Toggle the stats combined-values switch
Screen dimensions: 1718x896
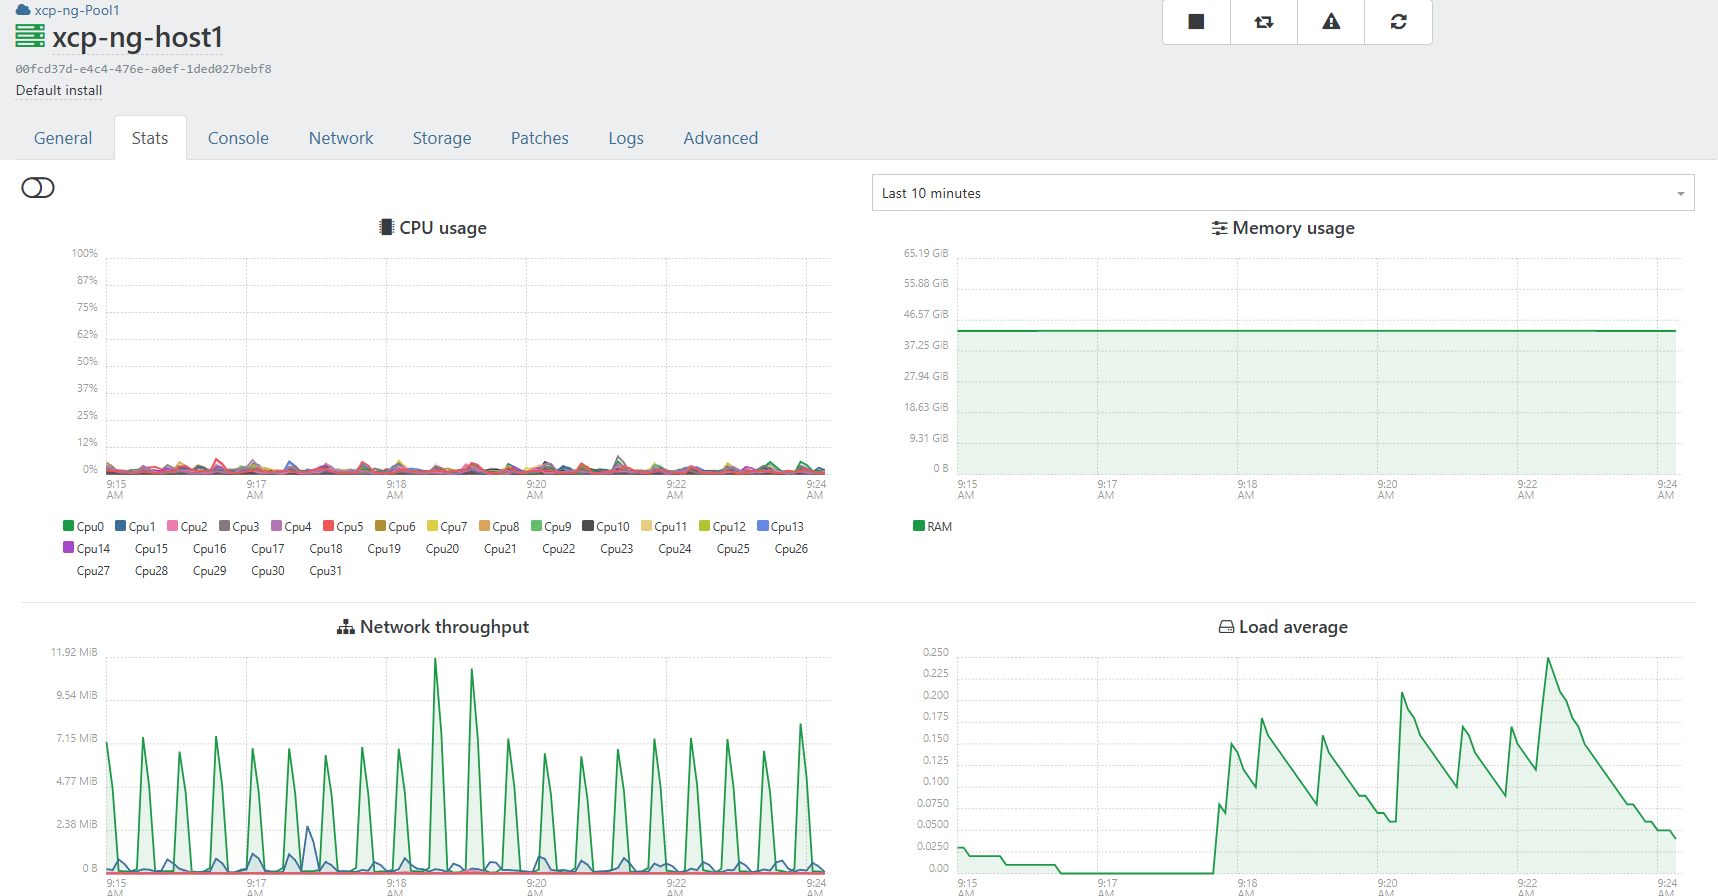38,188
